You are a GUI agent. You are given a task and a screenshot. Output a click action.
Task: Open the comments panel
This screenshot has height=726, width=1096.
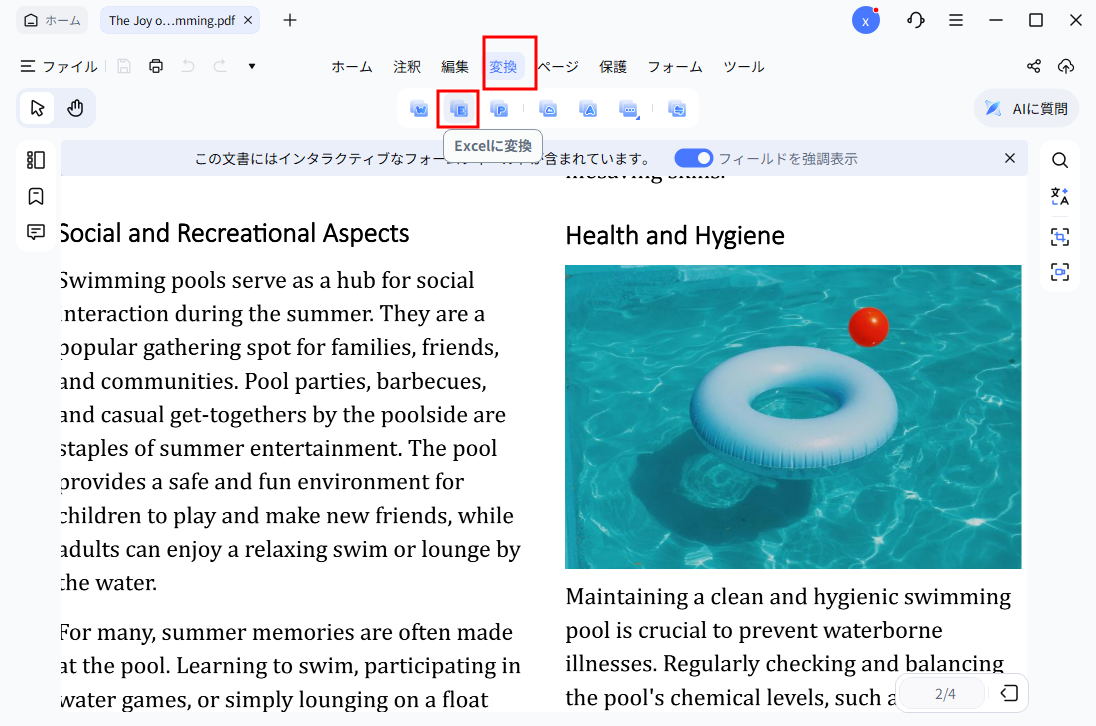tap(36, 232)
